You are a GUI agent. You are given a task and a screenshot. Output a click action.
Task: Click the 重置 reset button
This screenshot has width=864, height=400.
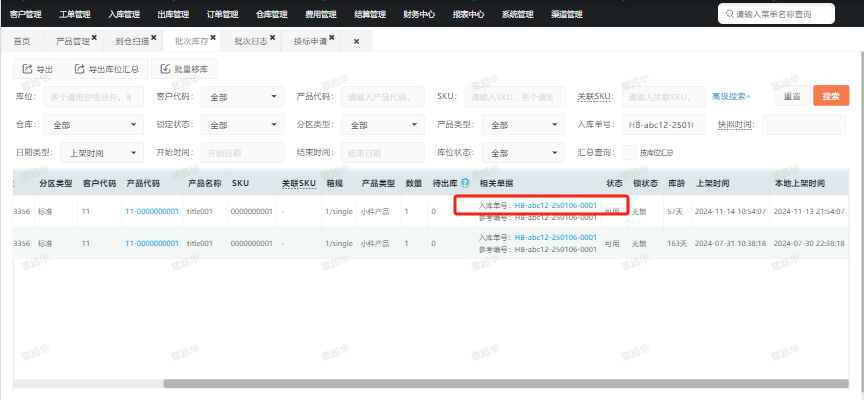[x=792, y=96]
